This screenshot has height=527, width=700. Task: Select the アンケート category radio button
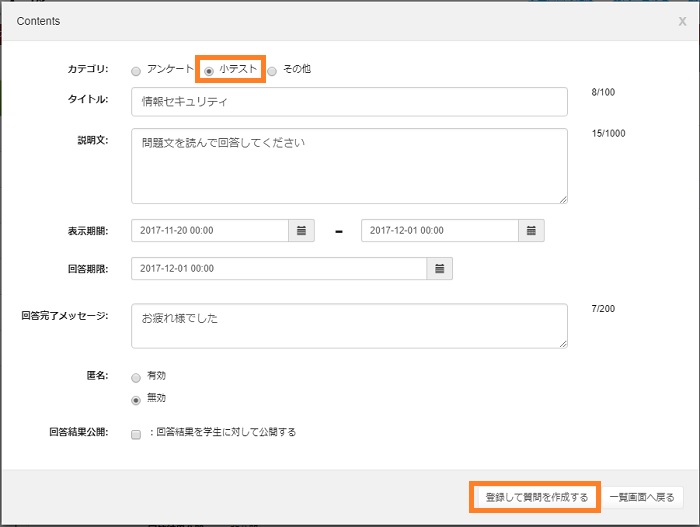point(136,71)
